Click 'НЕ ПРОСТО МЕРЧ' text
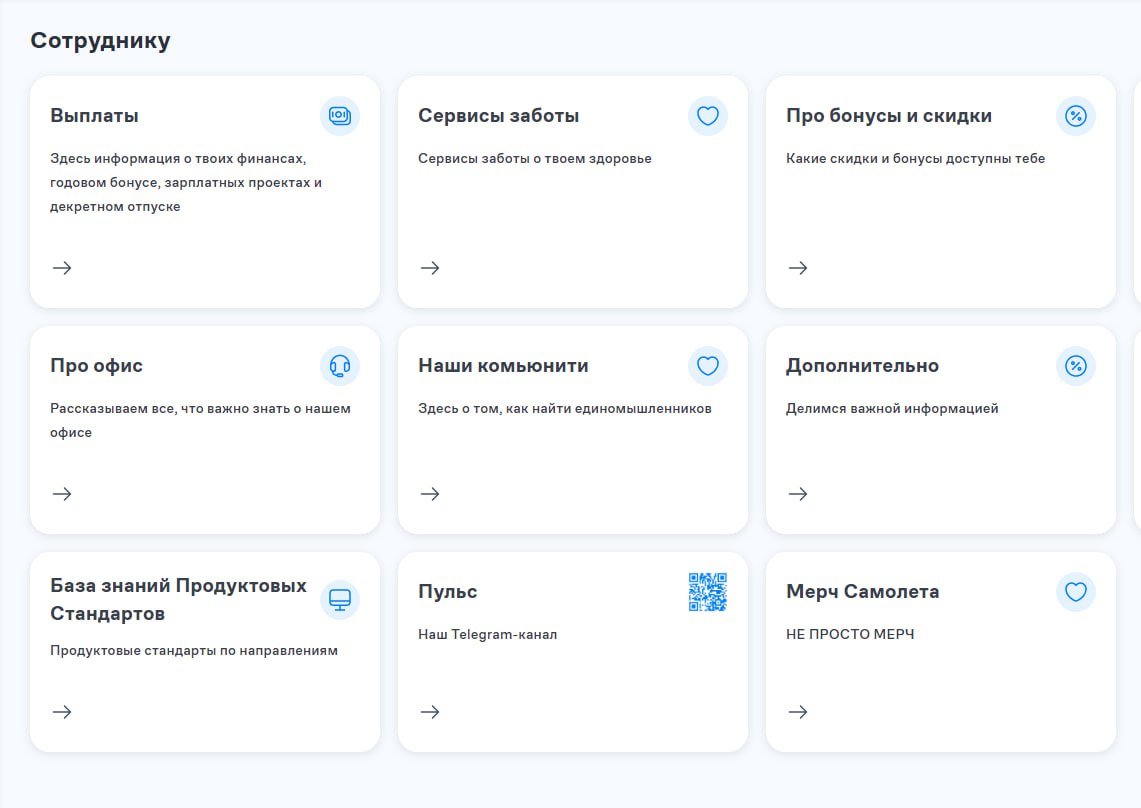Image resolution: width=1141 pixels, height=808 pixels. click(850, 634)
